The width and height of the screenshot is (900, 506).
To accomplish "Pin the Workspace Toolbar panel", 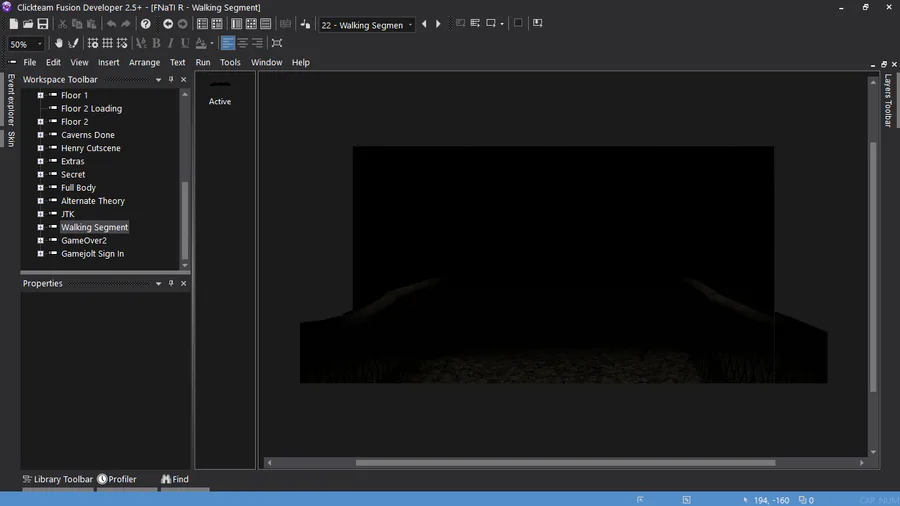I will [x=171, y=79].
